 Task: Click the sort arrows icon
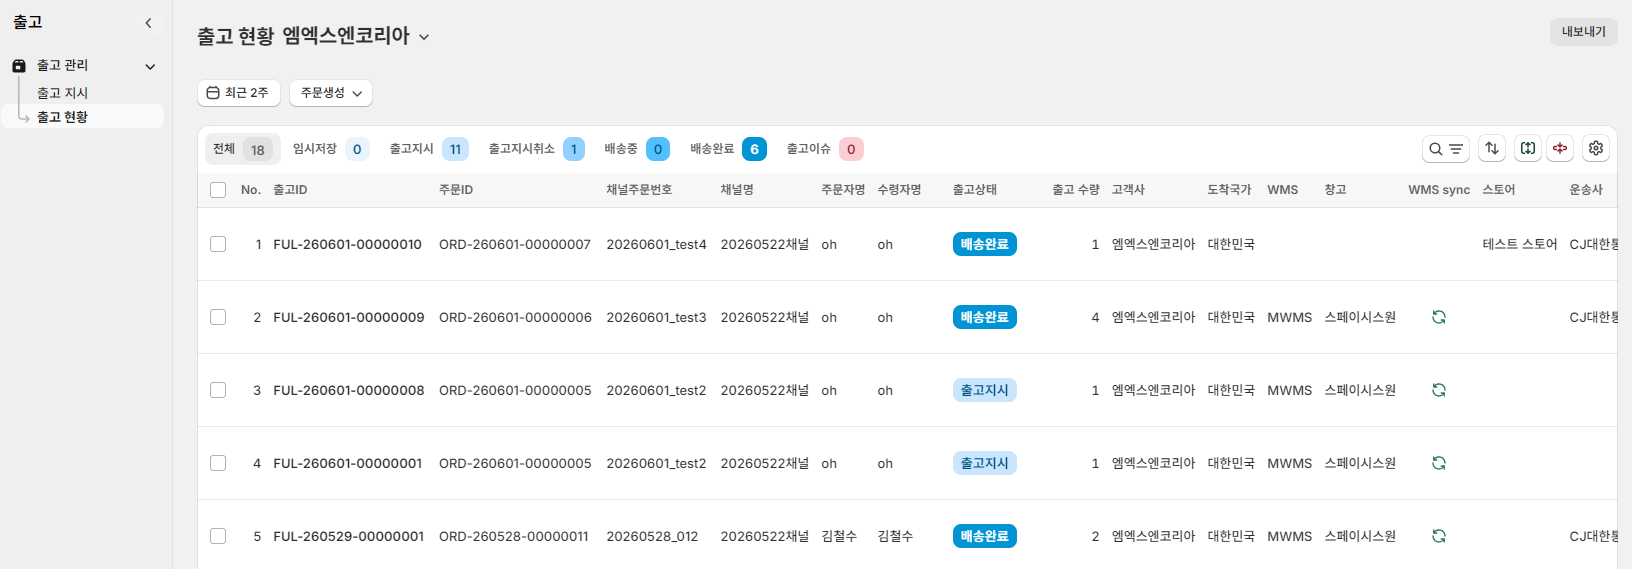(x=1492, y=148)
